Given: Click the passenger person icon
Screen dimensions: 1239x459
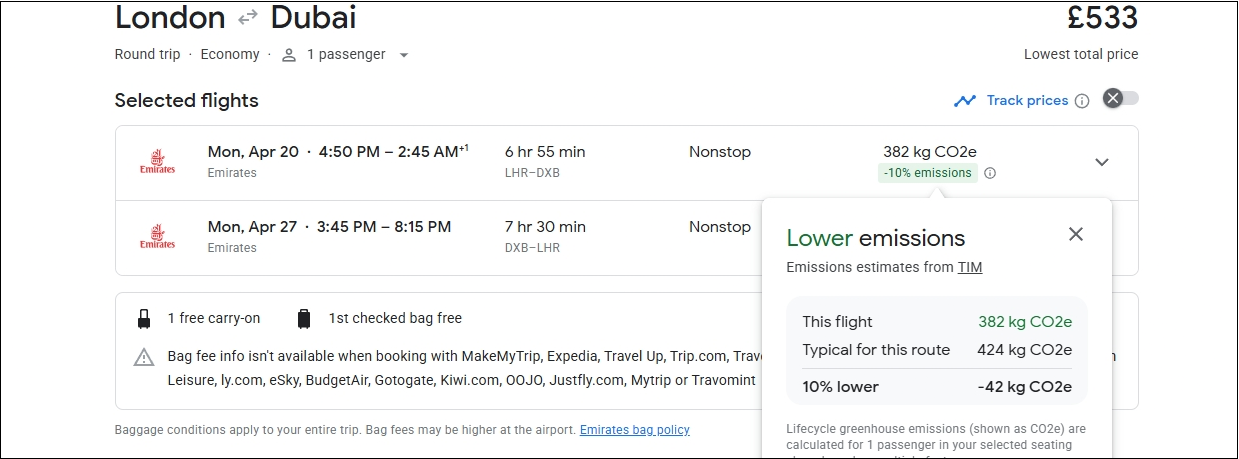Looking at the screenshot, I should point(289,55).
